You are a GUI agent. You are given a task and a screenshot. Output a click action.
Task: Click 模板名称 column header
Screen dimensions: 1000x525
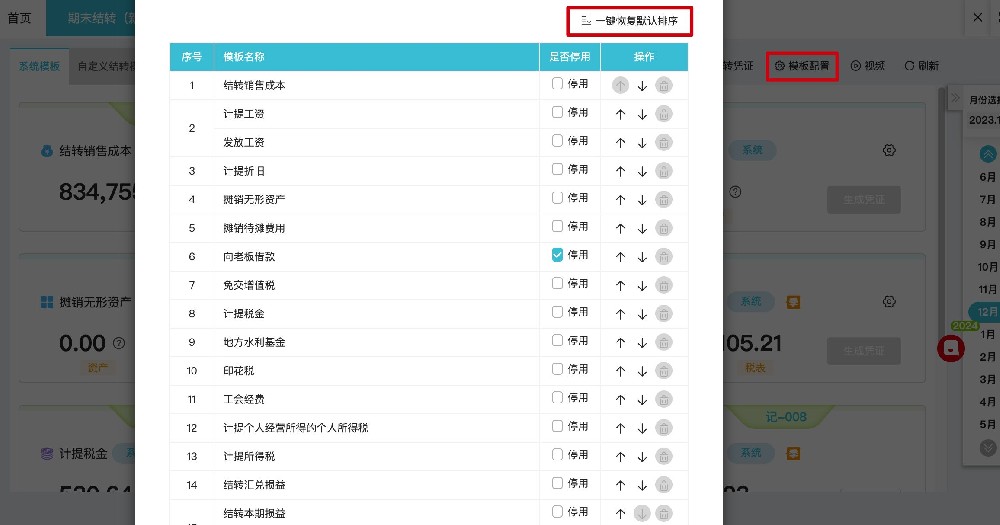(376, 57)
